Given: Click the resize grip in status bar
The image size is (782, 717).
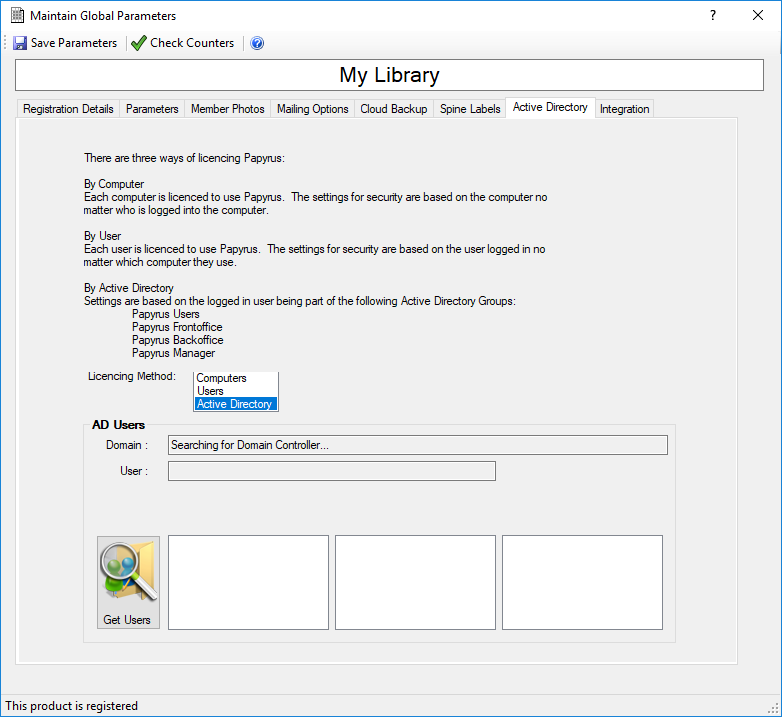Looking at the screenshot, I should point(774,709).
